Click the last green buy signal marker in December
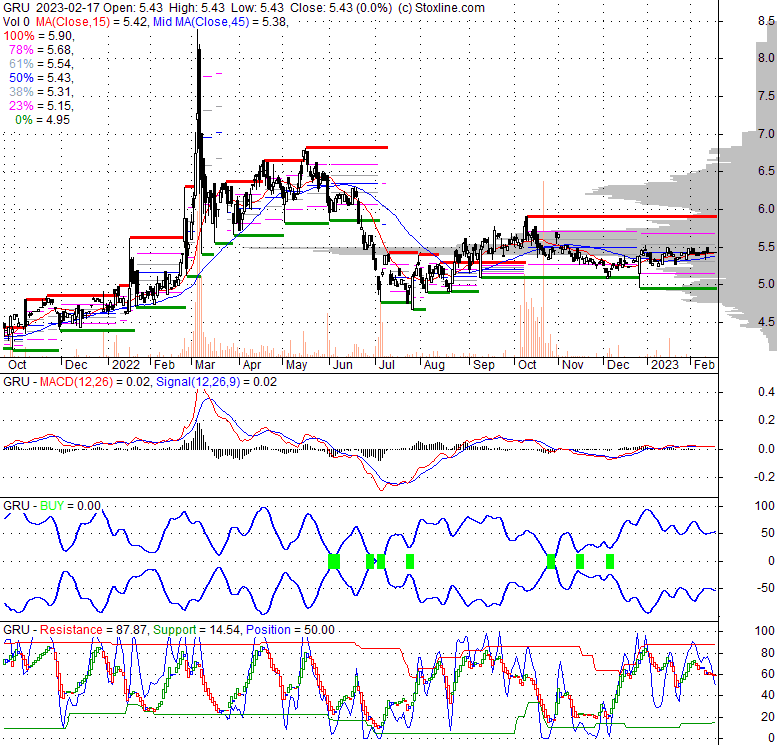 point(610,561)
